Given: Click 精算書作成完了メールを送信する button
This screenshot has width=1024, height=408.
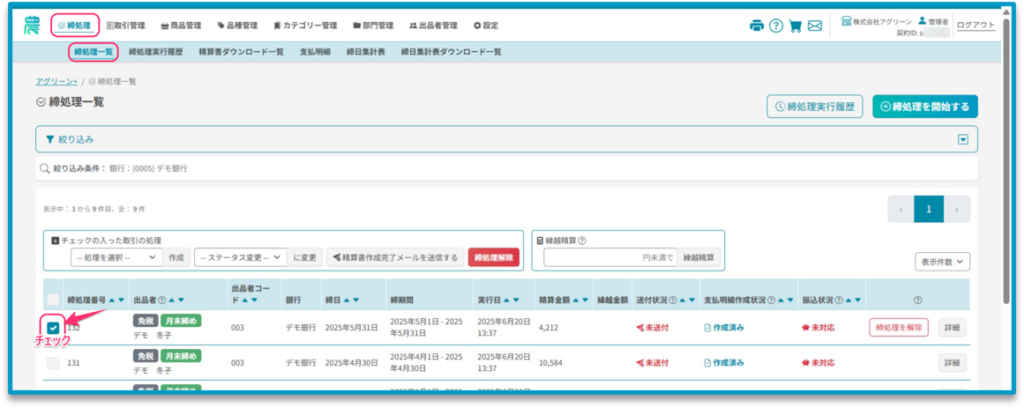Looking at the screenshot, I should pos(396,257).
